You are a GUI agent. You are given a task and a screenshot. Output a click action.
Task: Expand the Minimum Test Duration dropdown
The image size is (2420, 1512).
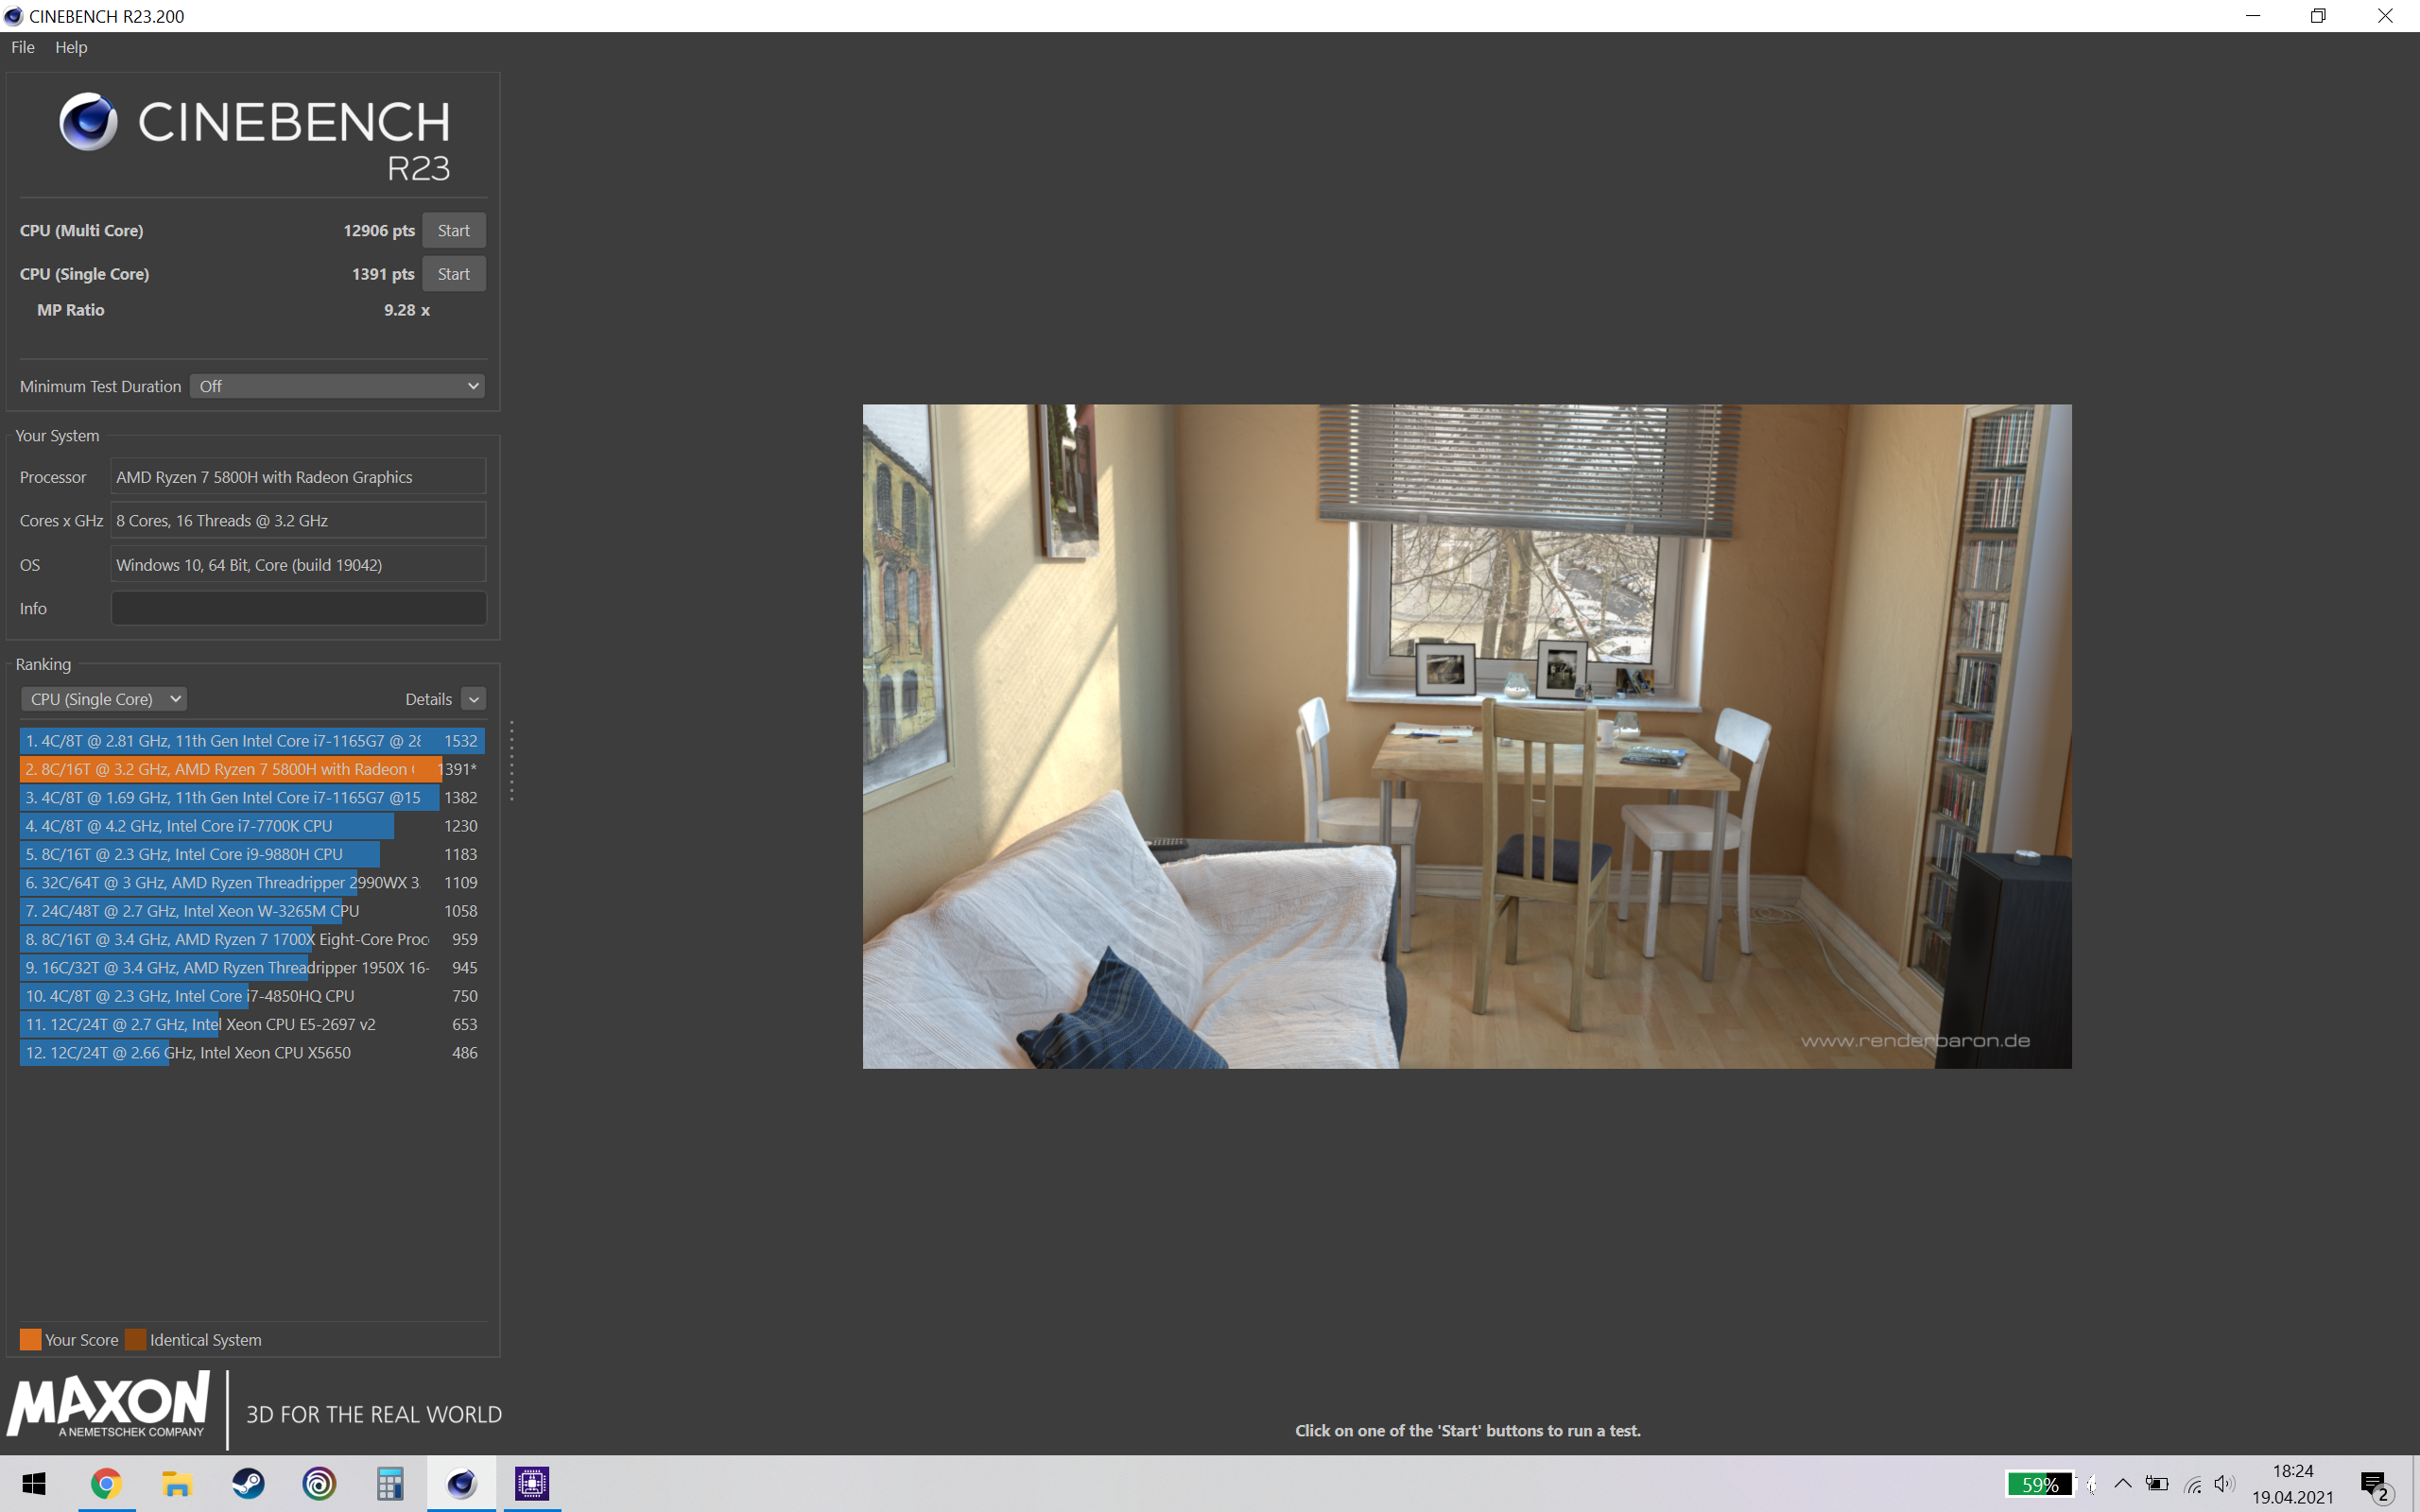click(x=337, y=386)
